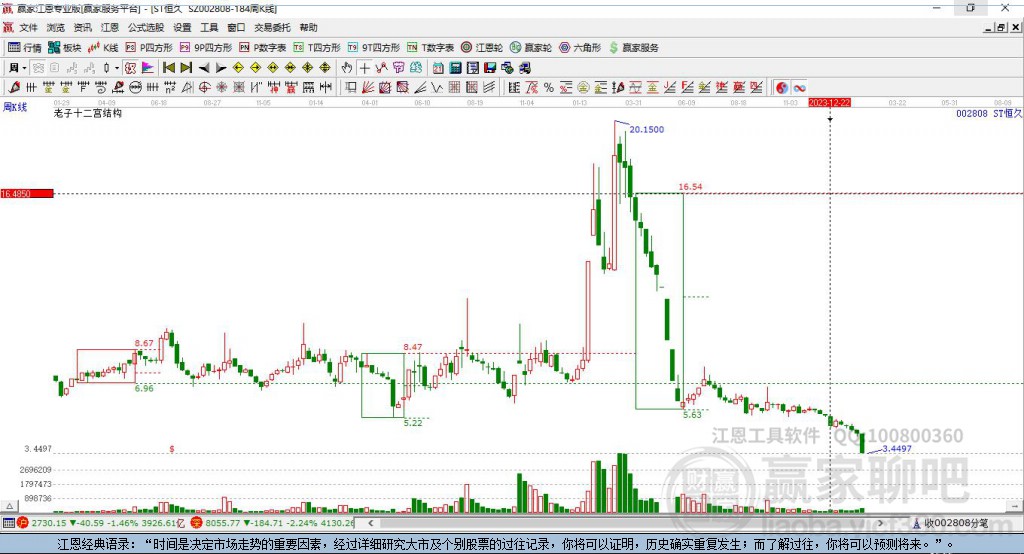Viewport: 1024px width, 554px height.
Task: Open the 窗口 menu
Action: coord(236,27)
